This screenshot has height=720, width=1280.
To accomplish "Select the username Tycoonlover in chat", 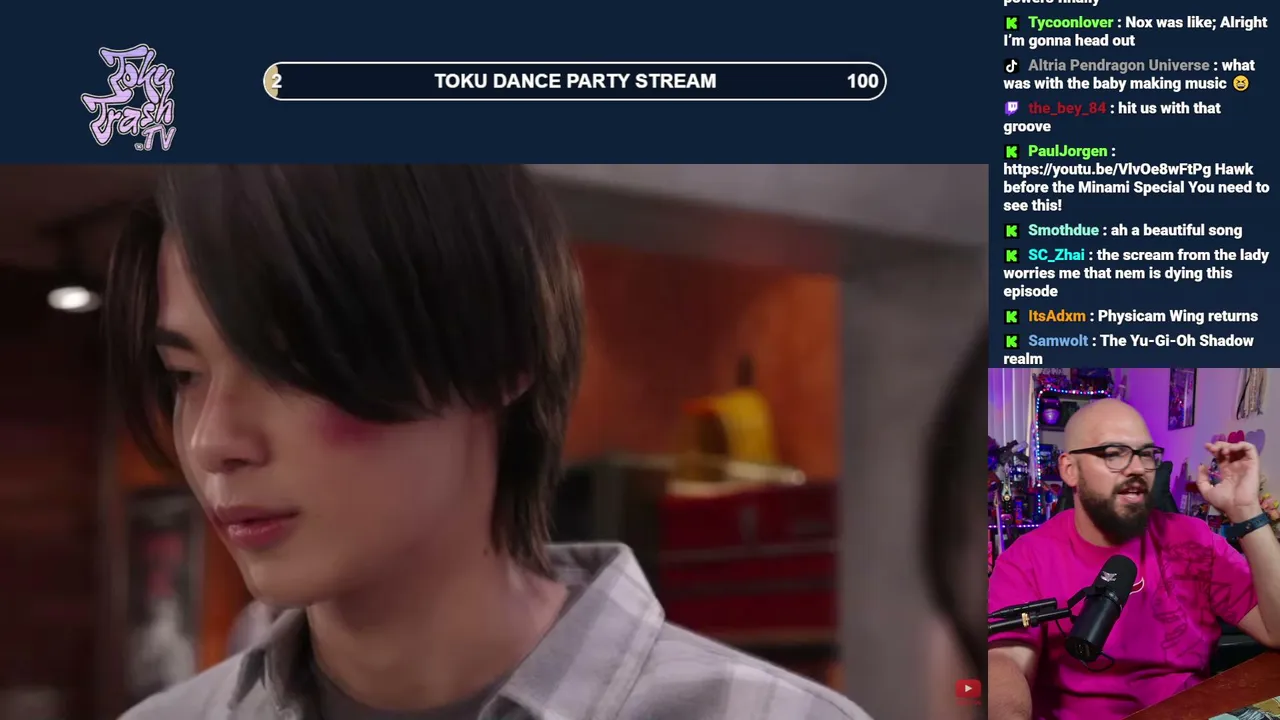I will pos(1070,23).
